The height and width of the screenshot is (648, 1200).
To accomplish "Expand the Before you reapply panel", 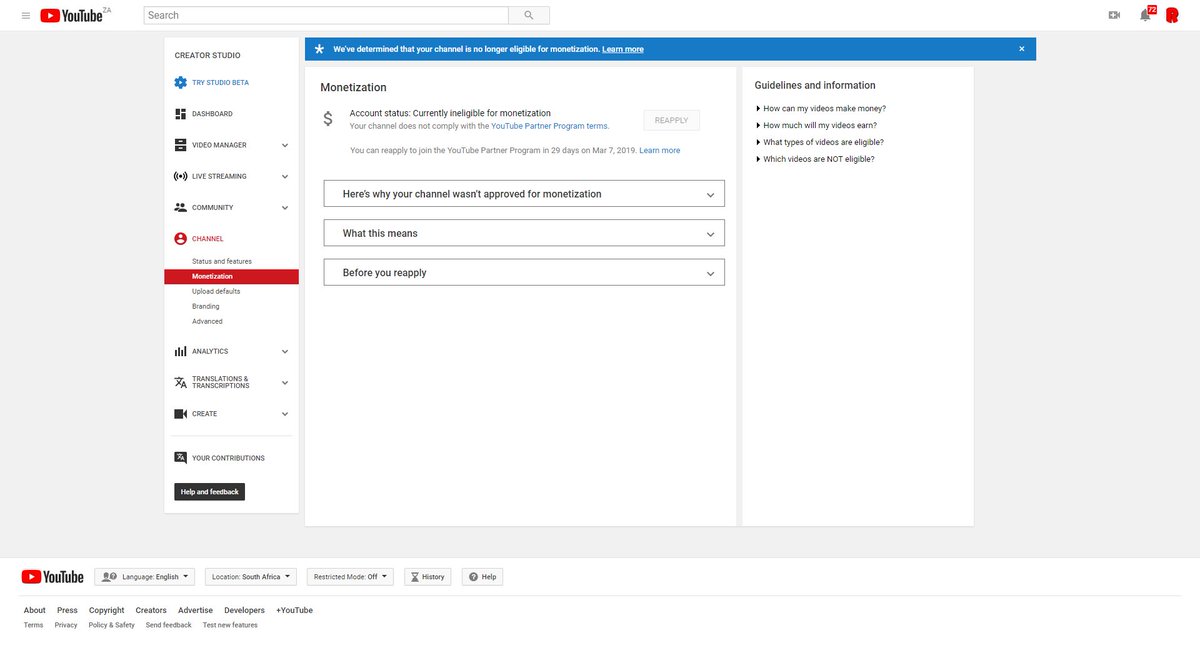I will click(524, 272).
